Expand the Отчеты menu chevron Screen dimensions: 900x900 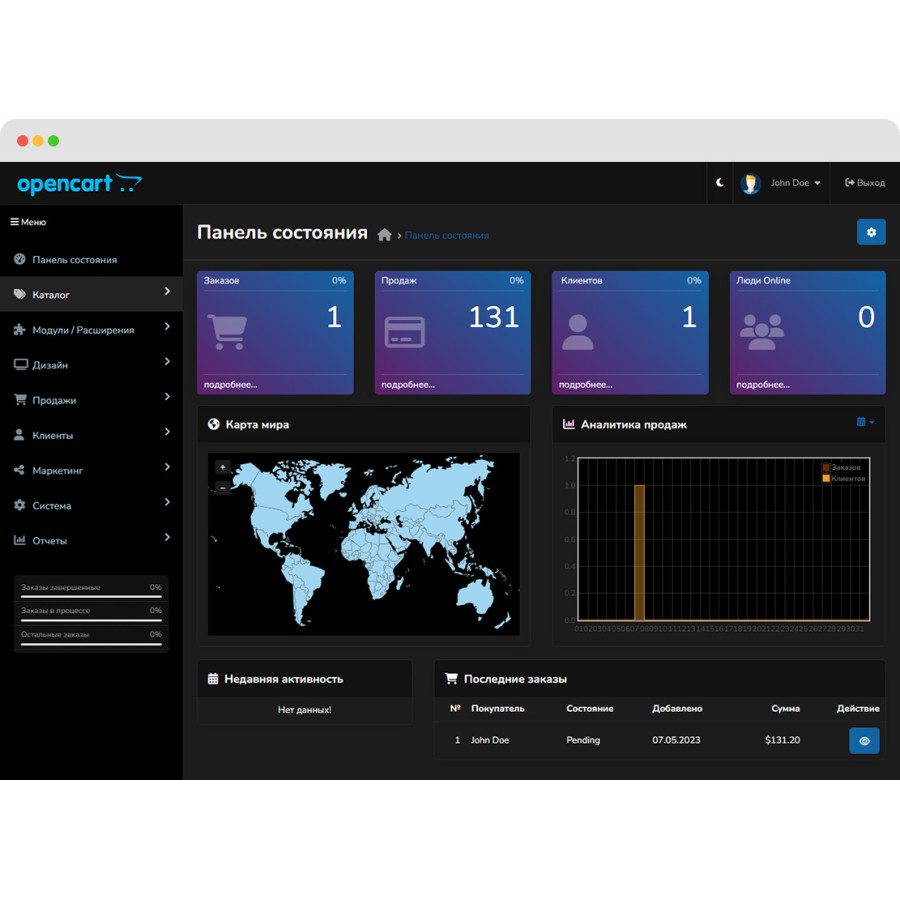pyautogui.click(x=167, y=537)
